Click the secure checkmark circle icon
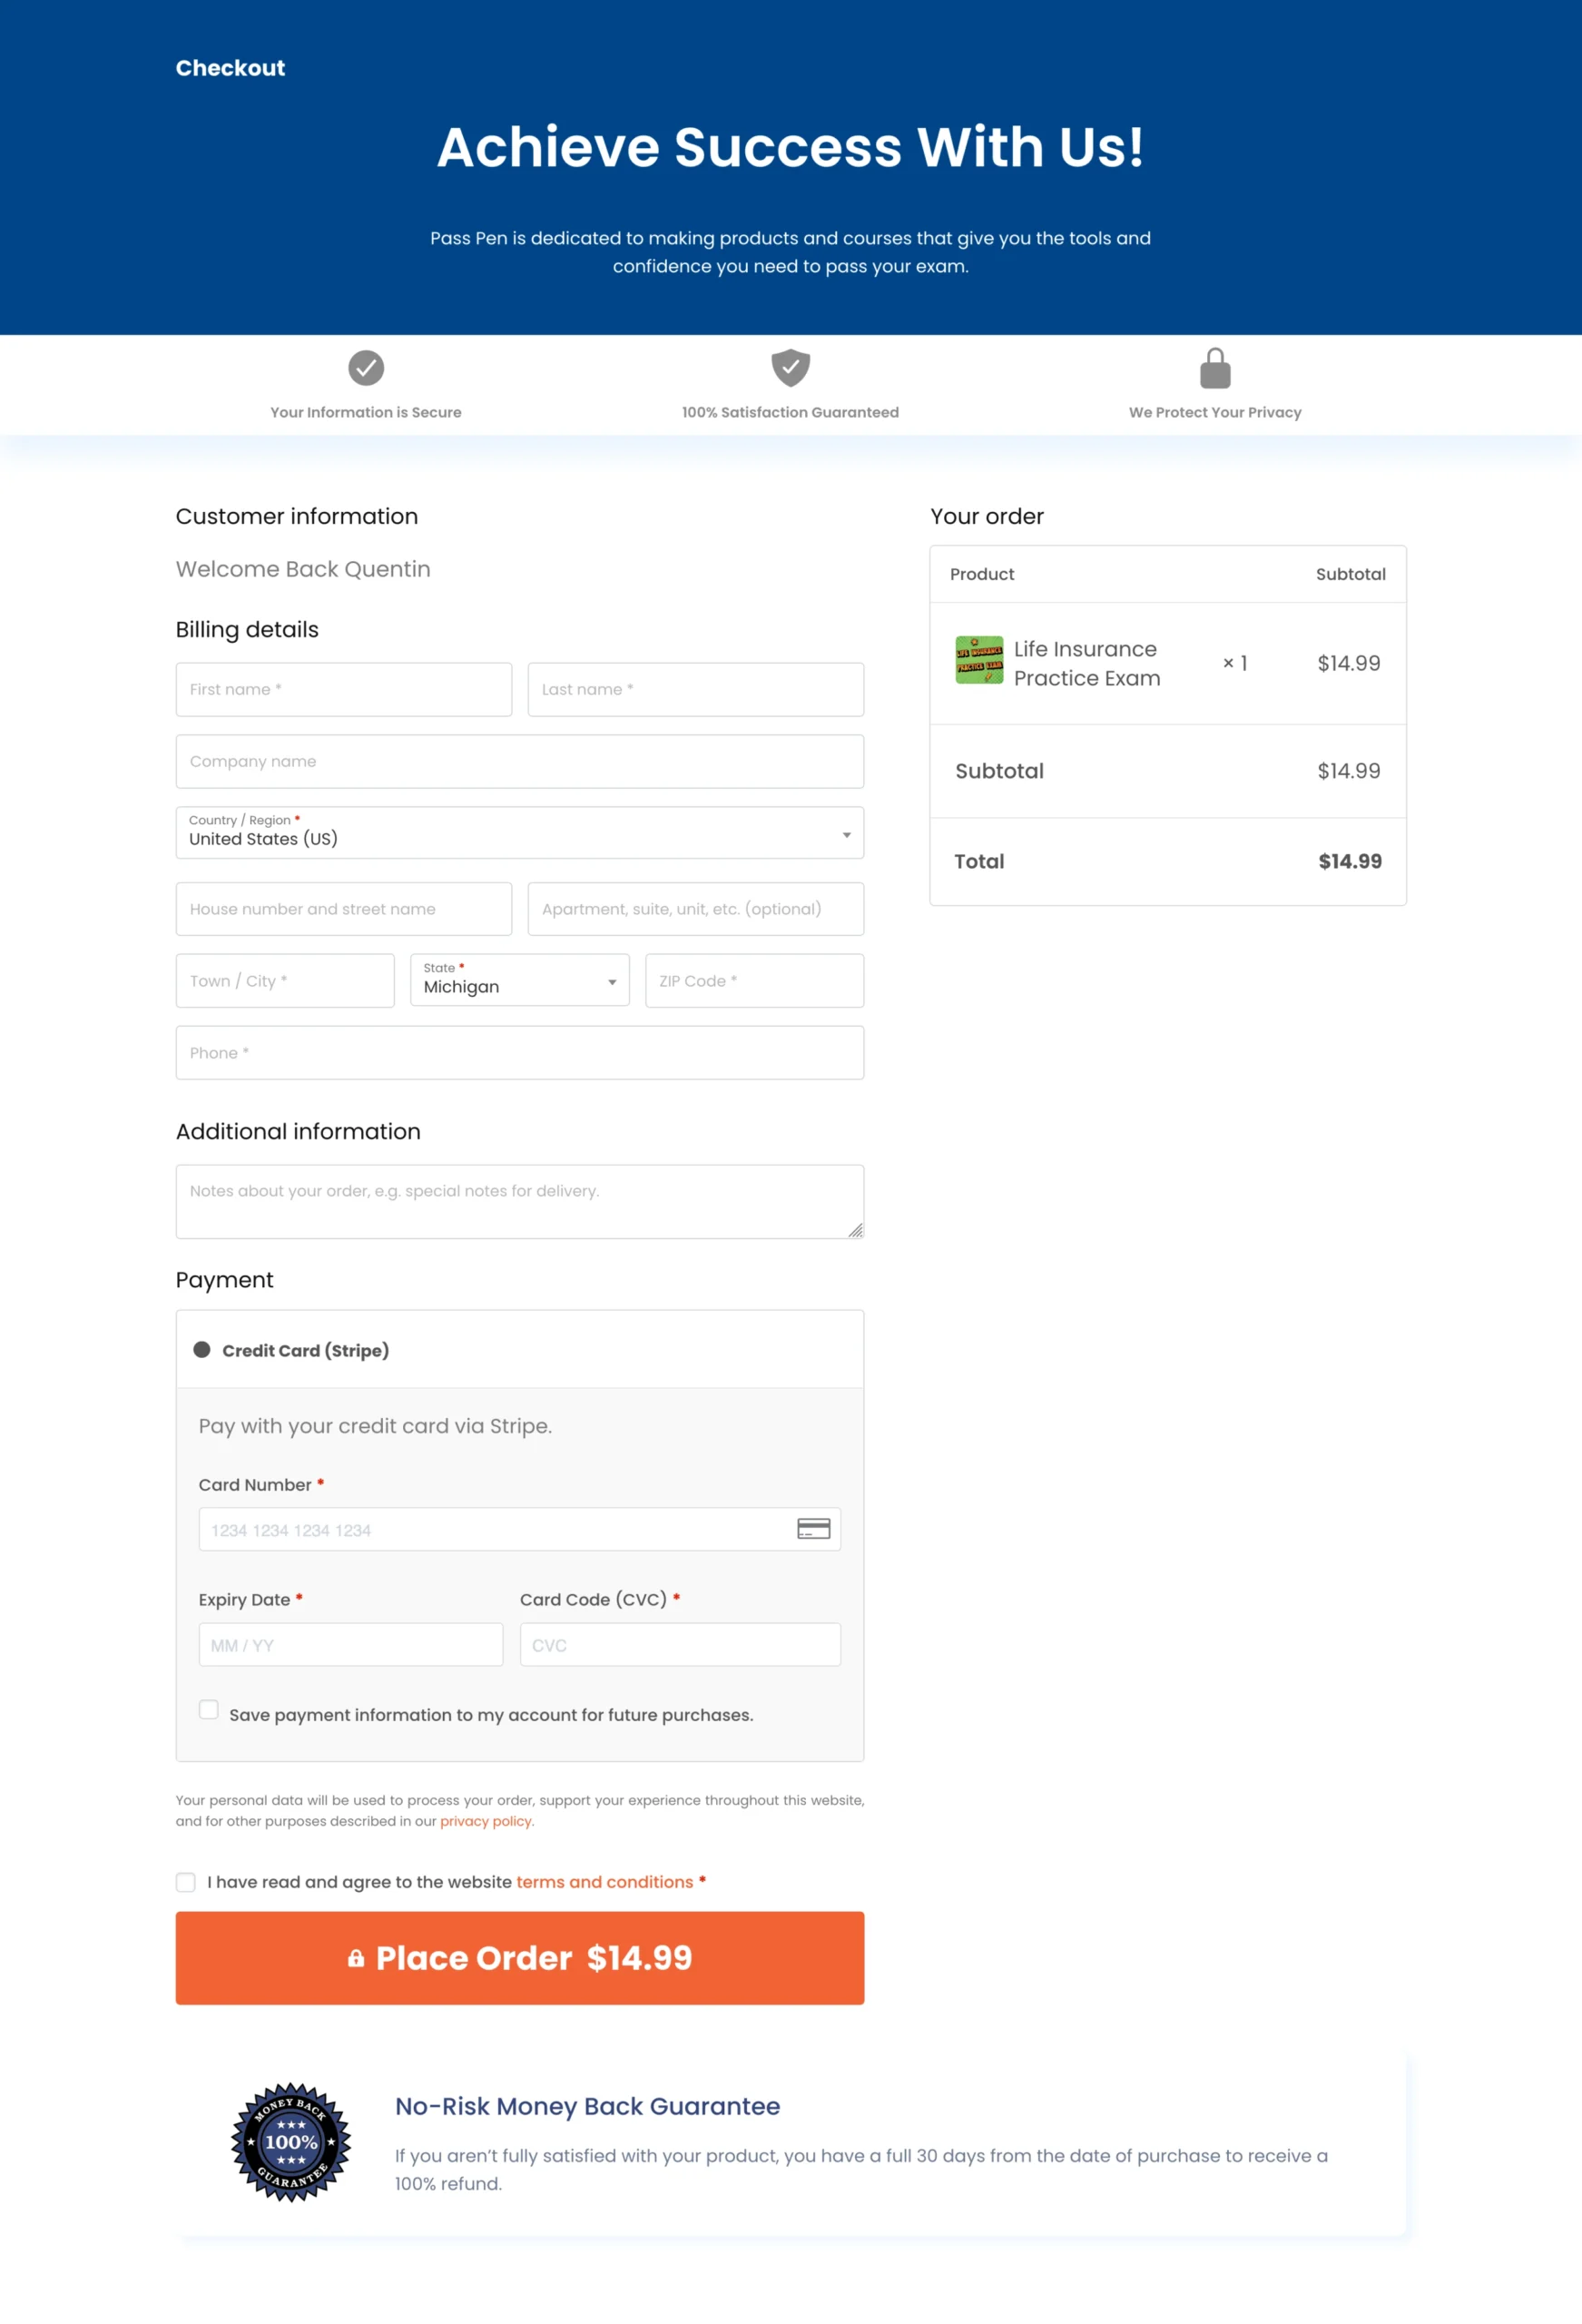Screen dimensions: 1582x2324 pos(366,368)
